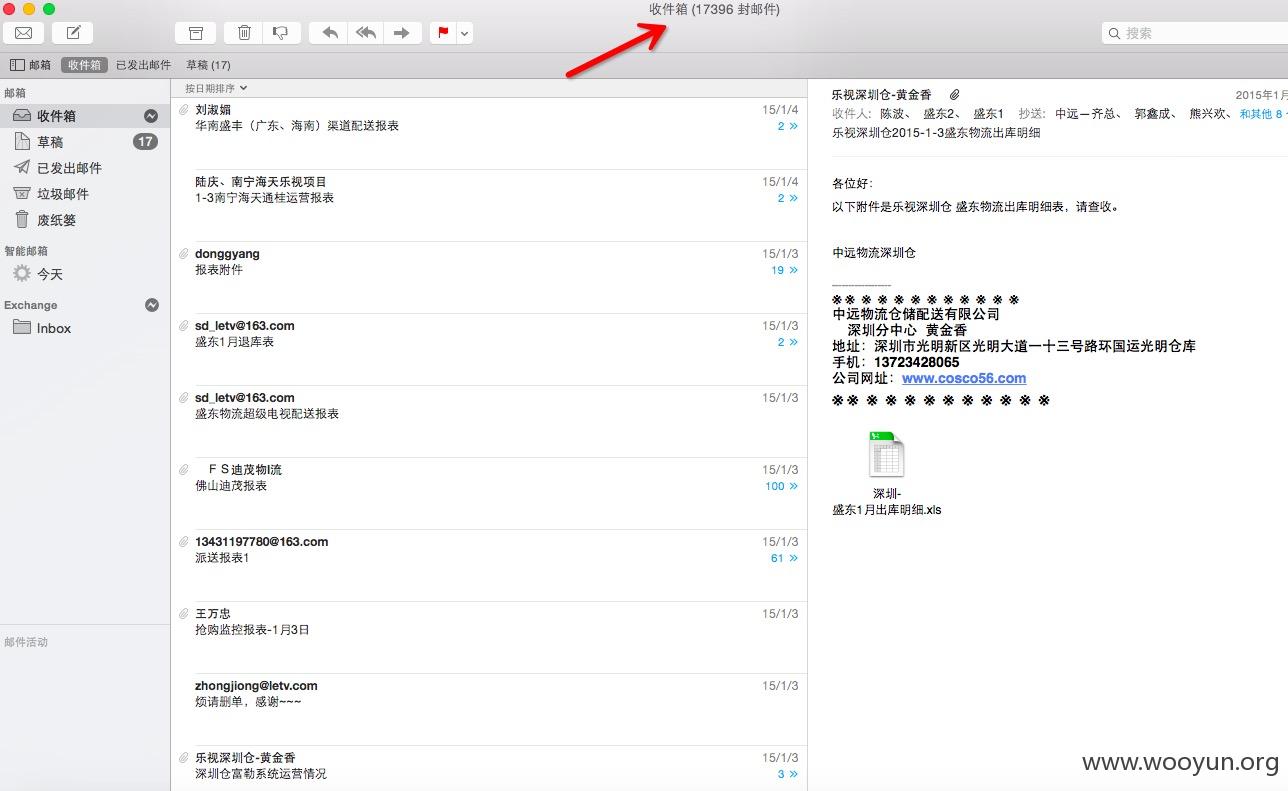Mark message as junk with thumbs-down icon

(281, 33)
